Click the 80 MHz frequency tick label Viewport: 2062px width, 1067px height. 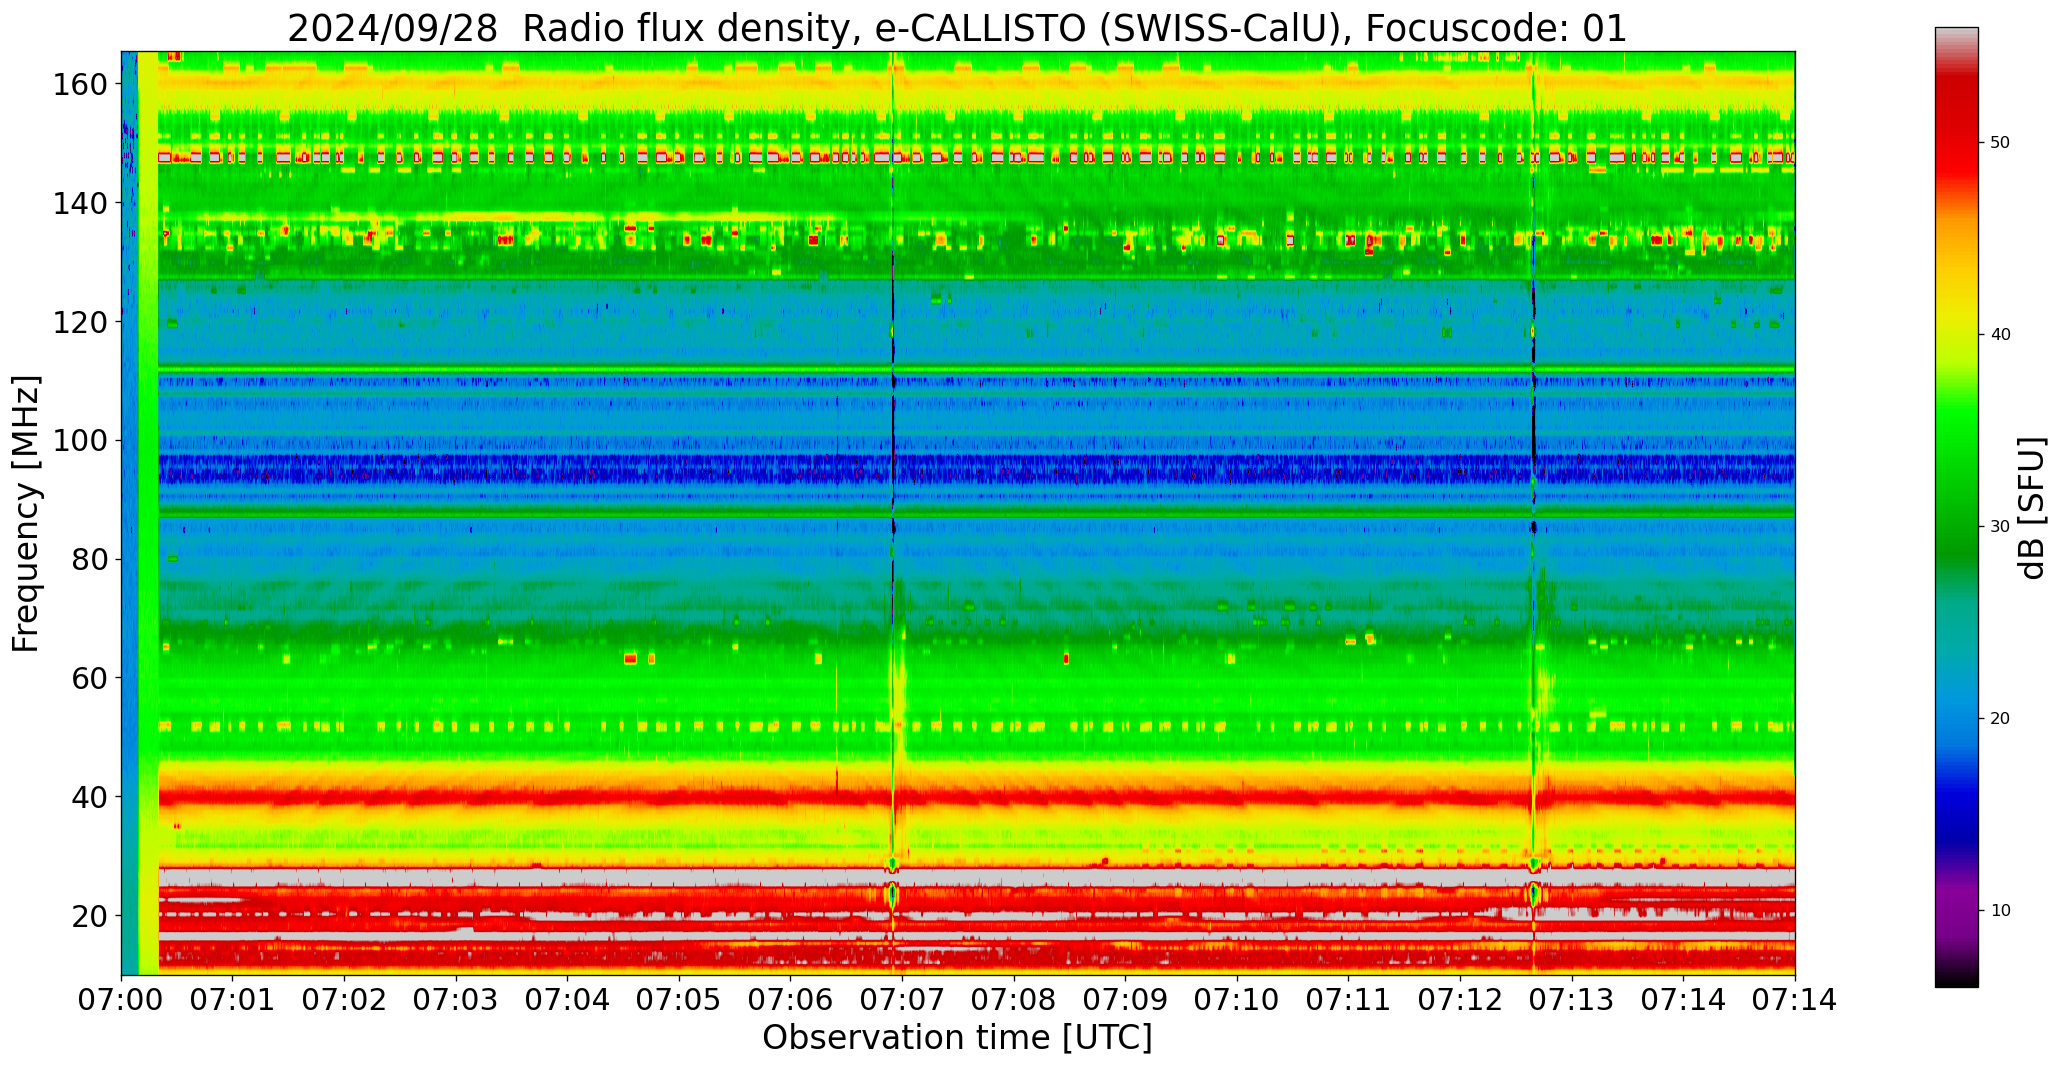point(89,560)
